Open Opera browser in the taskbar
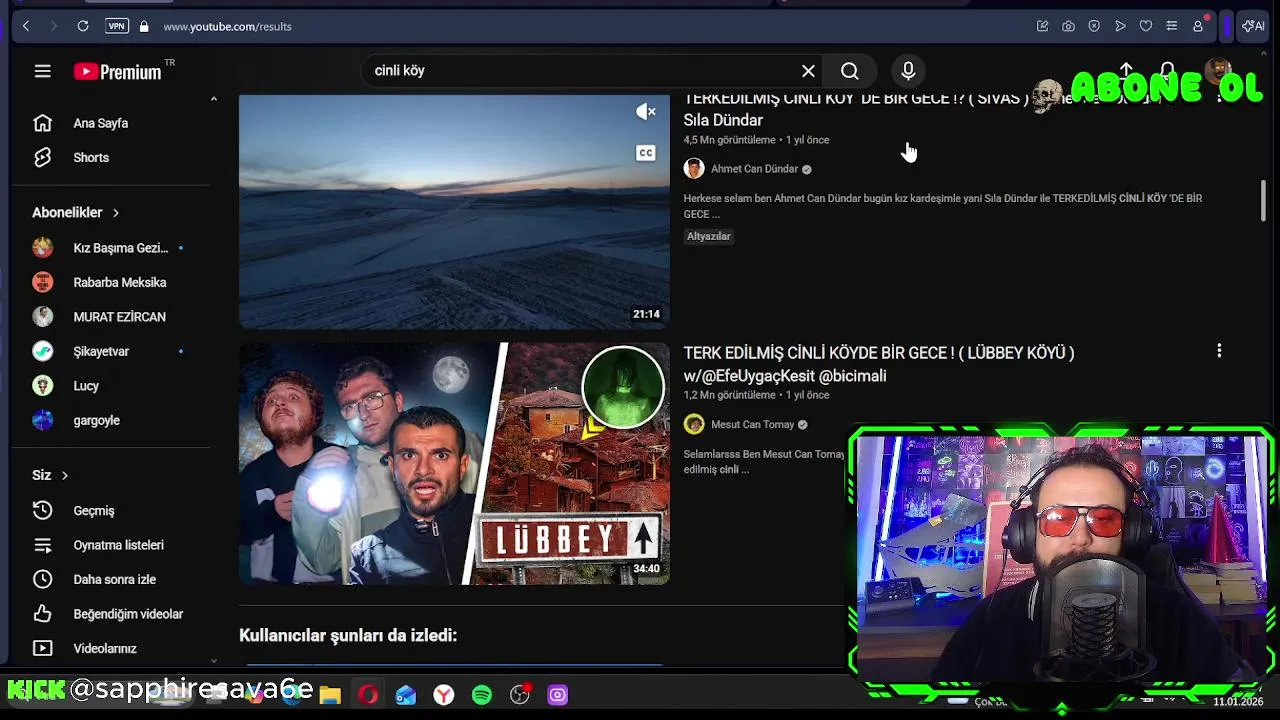Image resolution: width=1280 pixels, height=720 pixels. pos(368,695)
